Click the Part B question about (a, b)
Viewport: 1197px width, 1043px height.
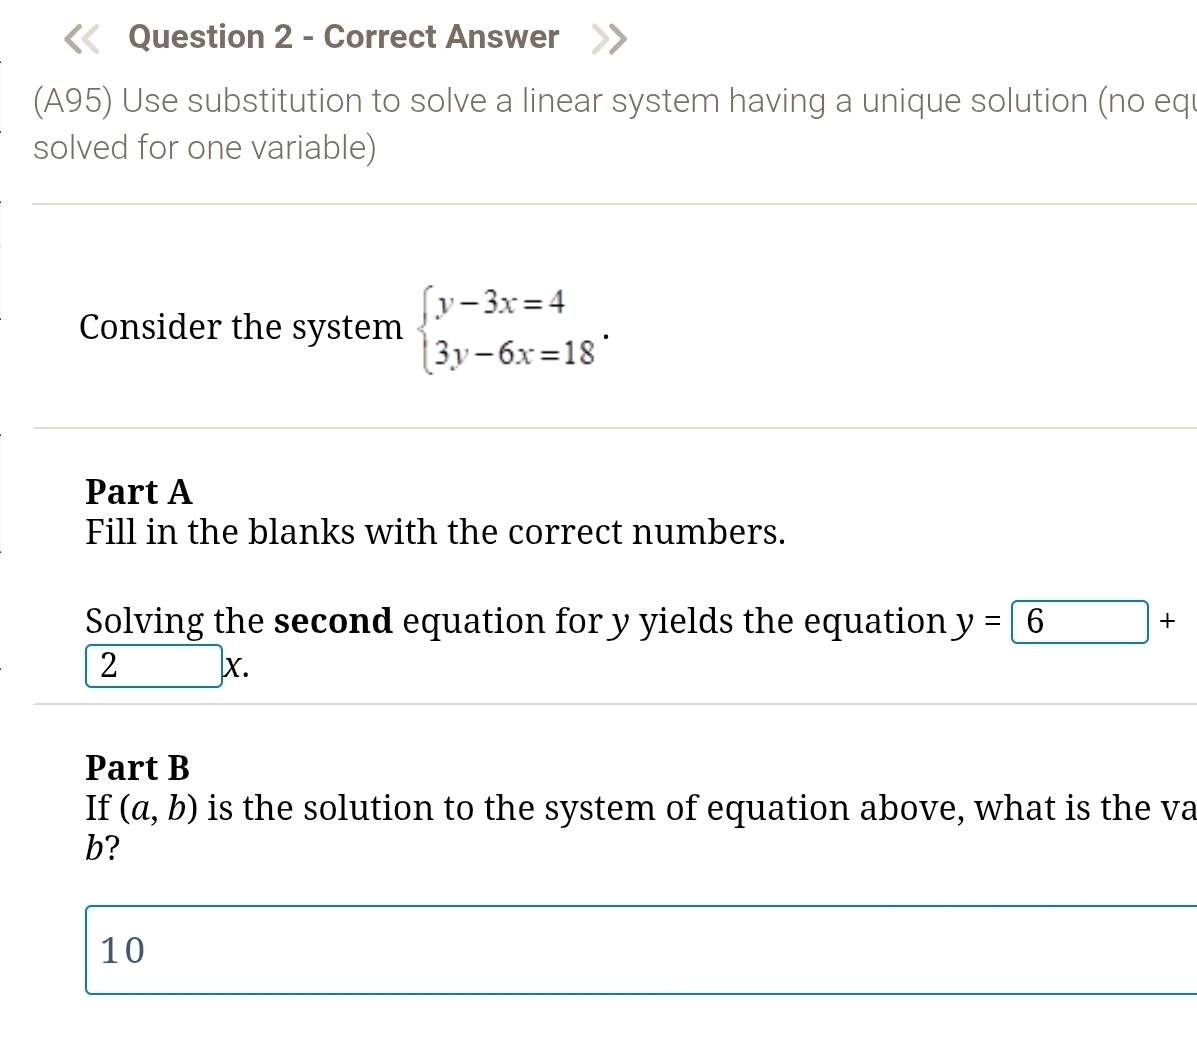click(x=640, y=808)
